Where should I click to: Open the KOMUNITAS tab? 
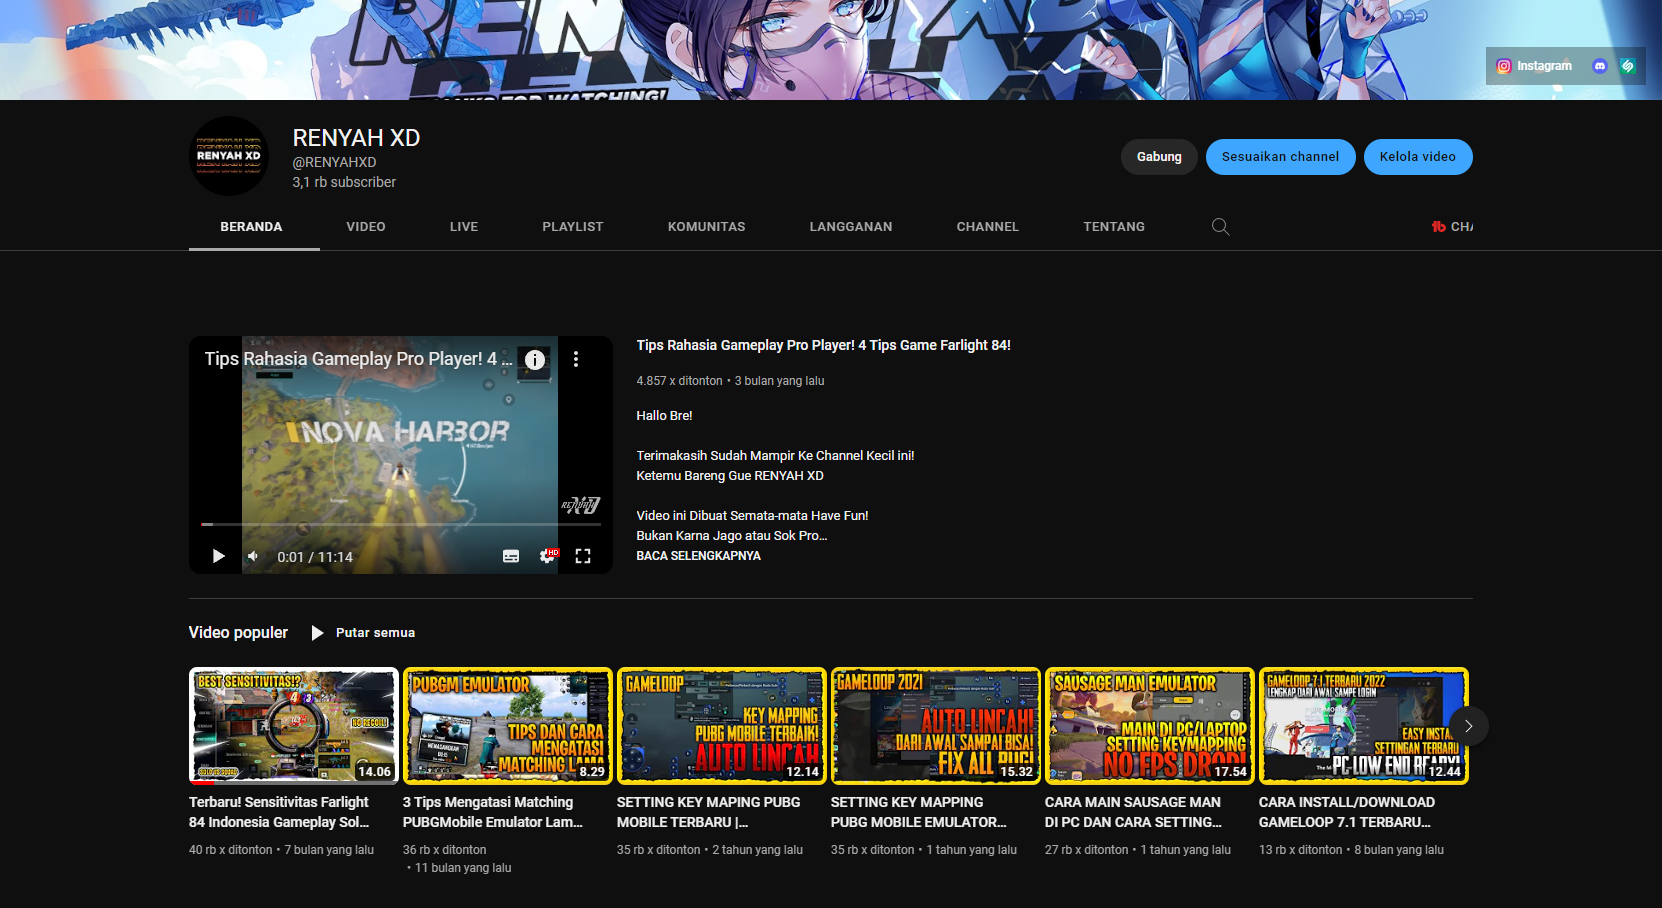click(707, 227)
